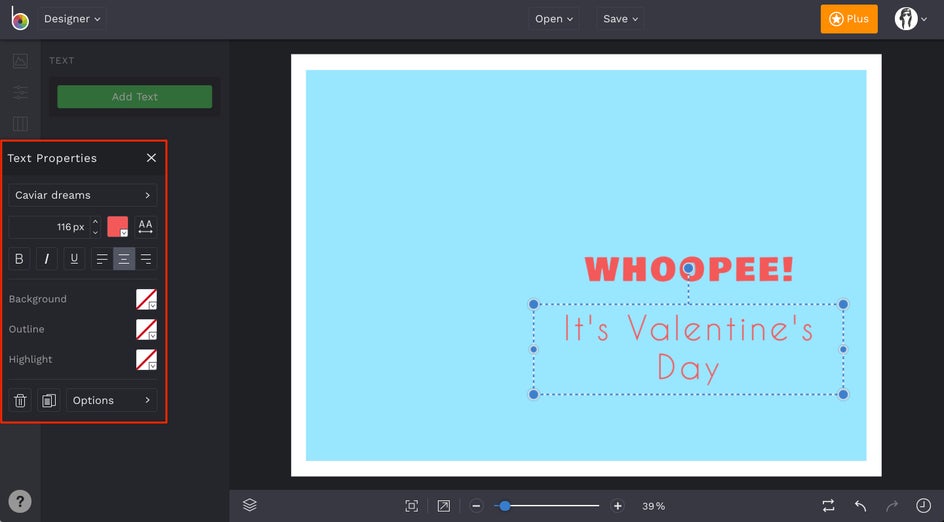Toggle Underline formatting
Screen dimensions: 944x522
[74, 259]
